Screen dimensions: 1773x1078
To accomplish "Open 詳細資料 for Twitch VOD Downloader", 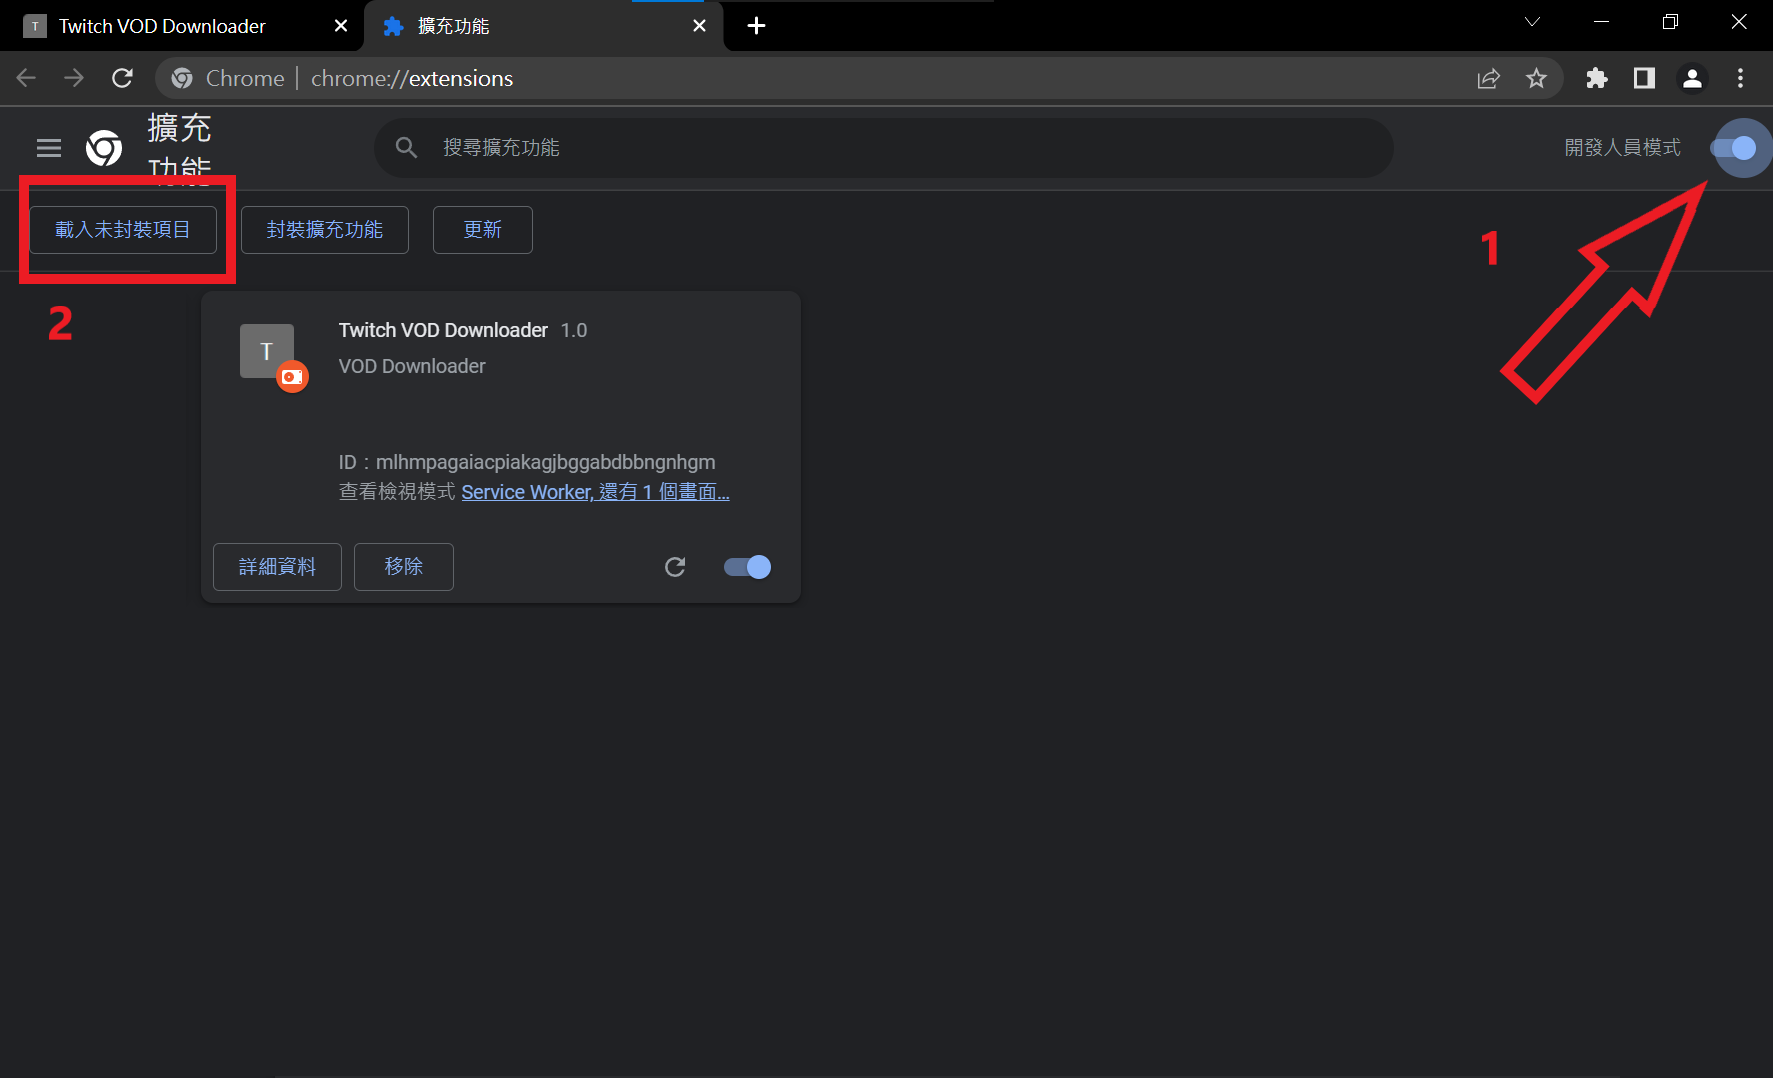I will pos(277,567).
